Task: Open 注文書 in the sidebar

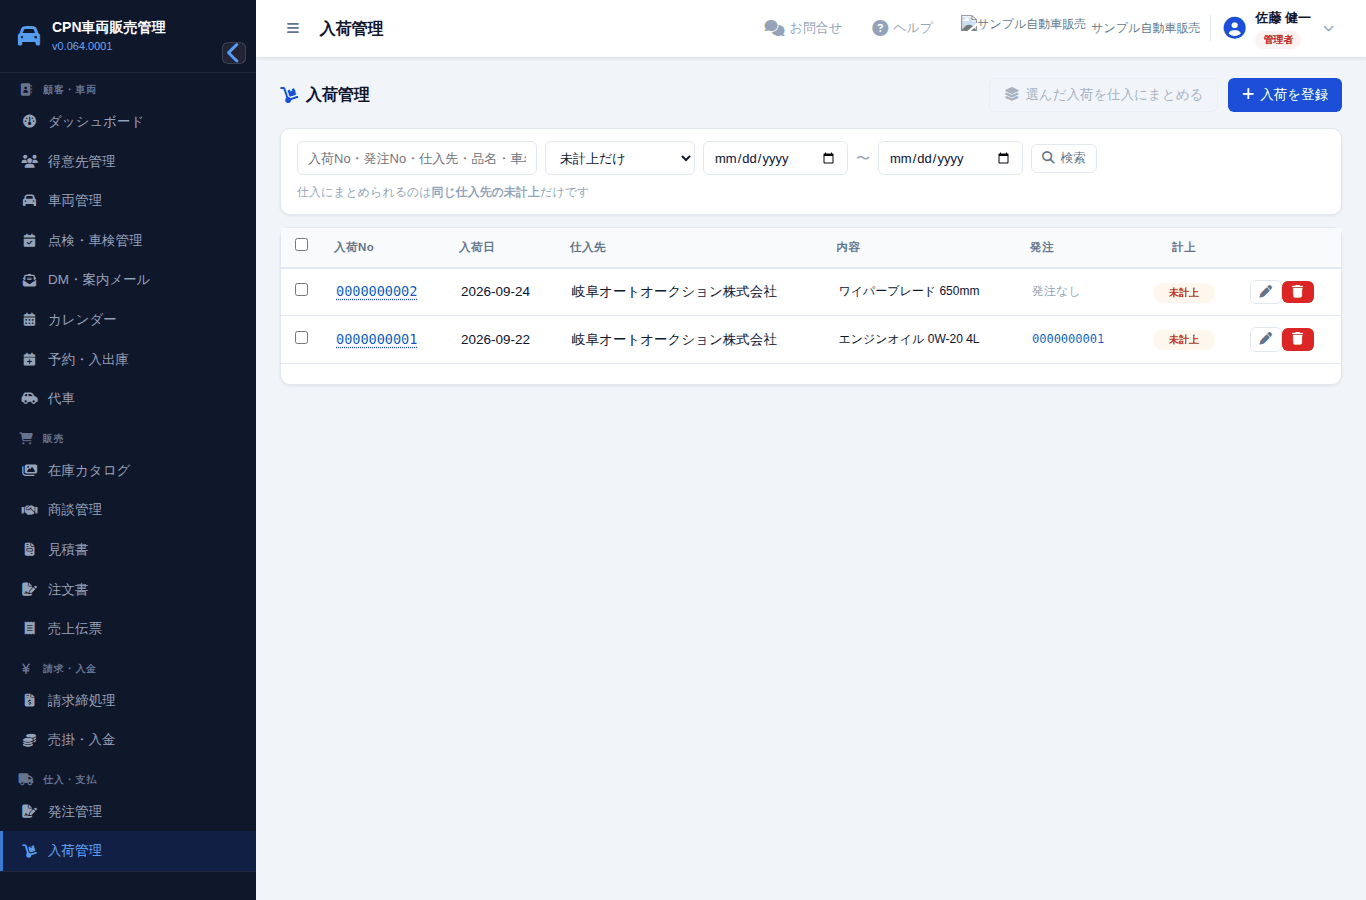Action: pyautogui.click(x=128, y=589)
